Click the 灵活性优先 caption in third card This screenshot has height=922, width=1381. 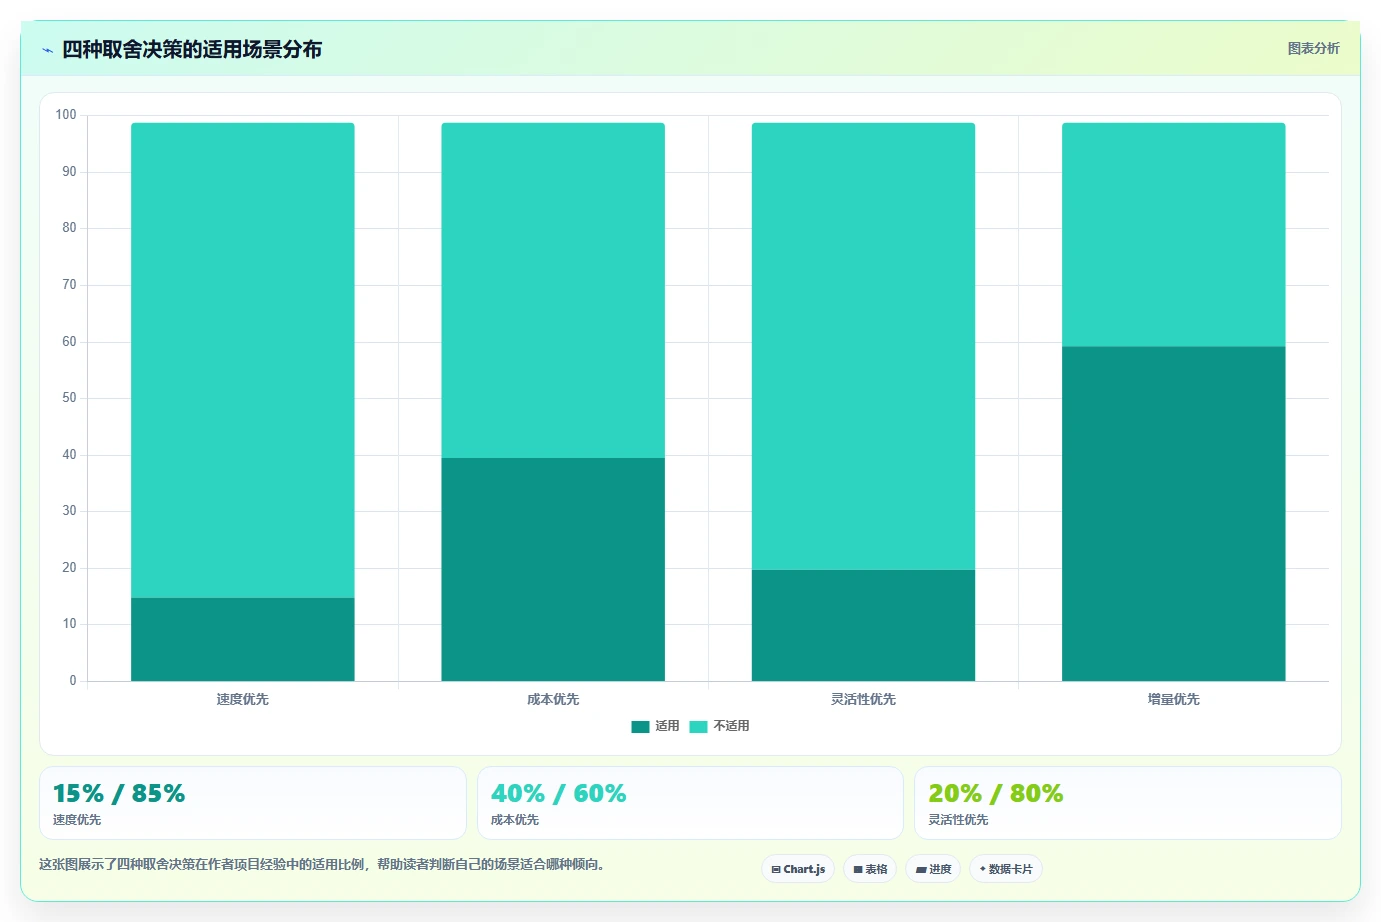point(958,819)
